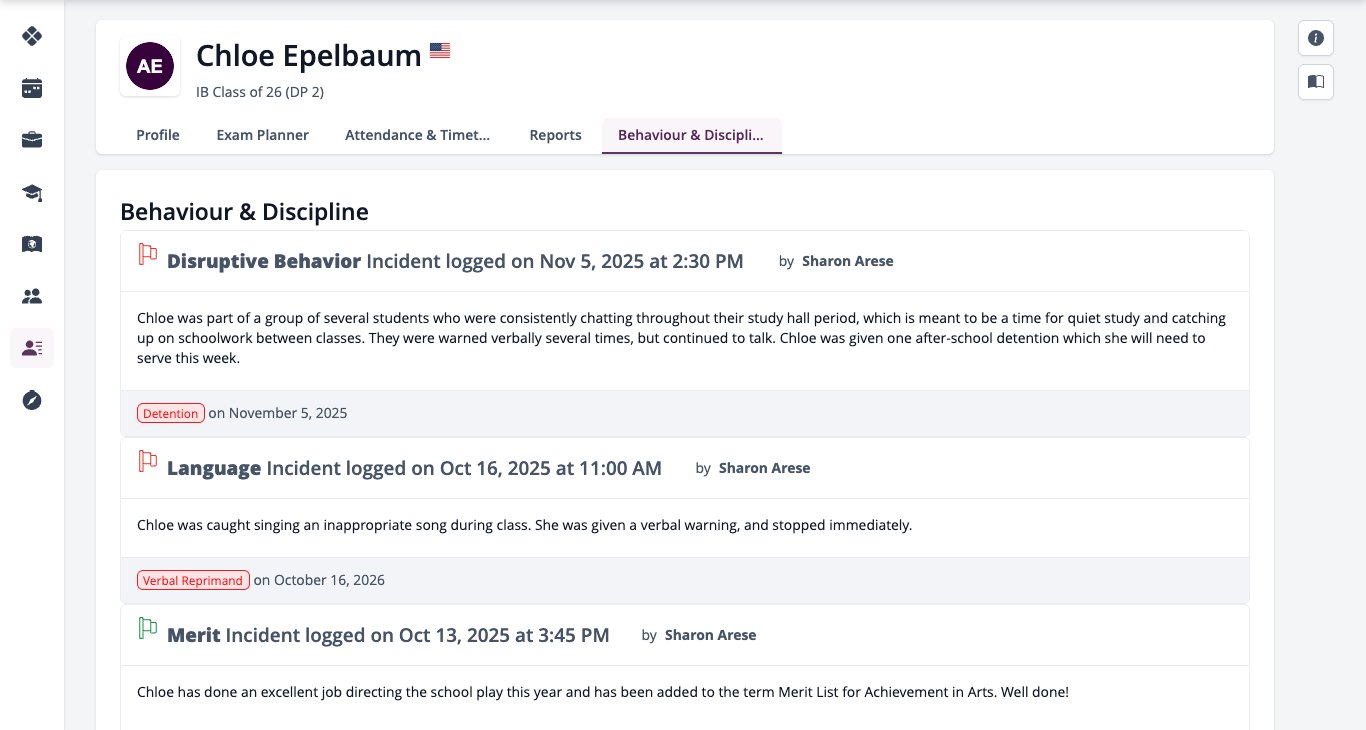The height and width of the screenshot is (730, 1366).
Task: Switch to the Profile tab
Action: click(158, 135)
